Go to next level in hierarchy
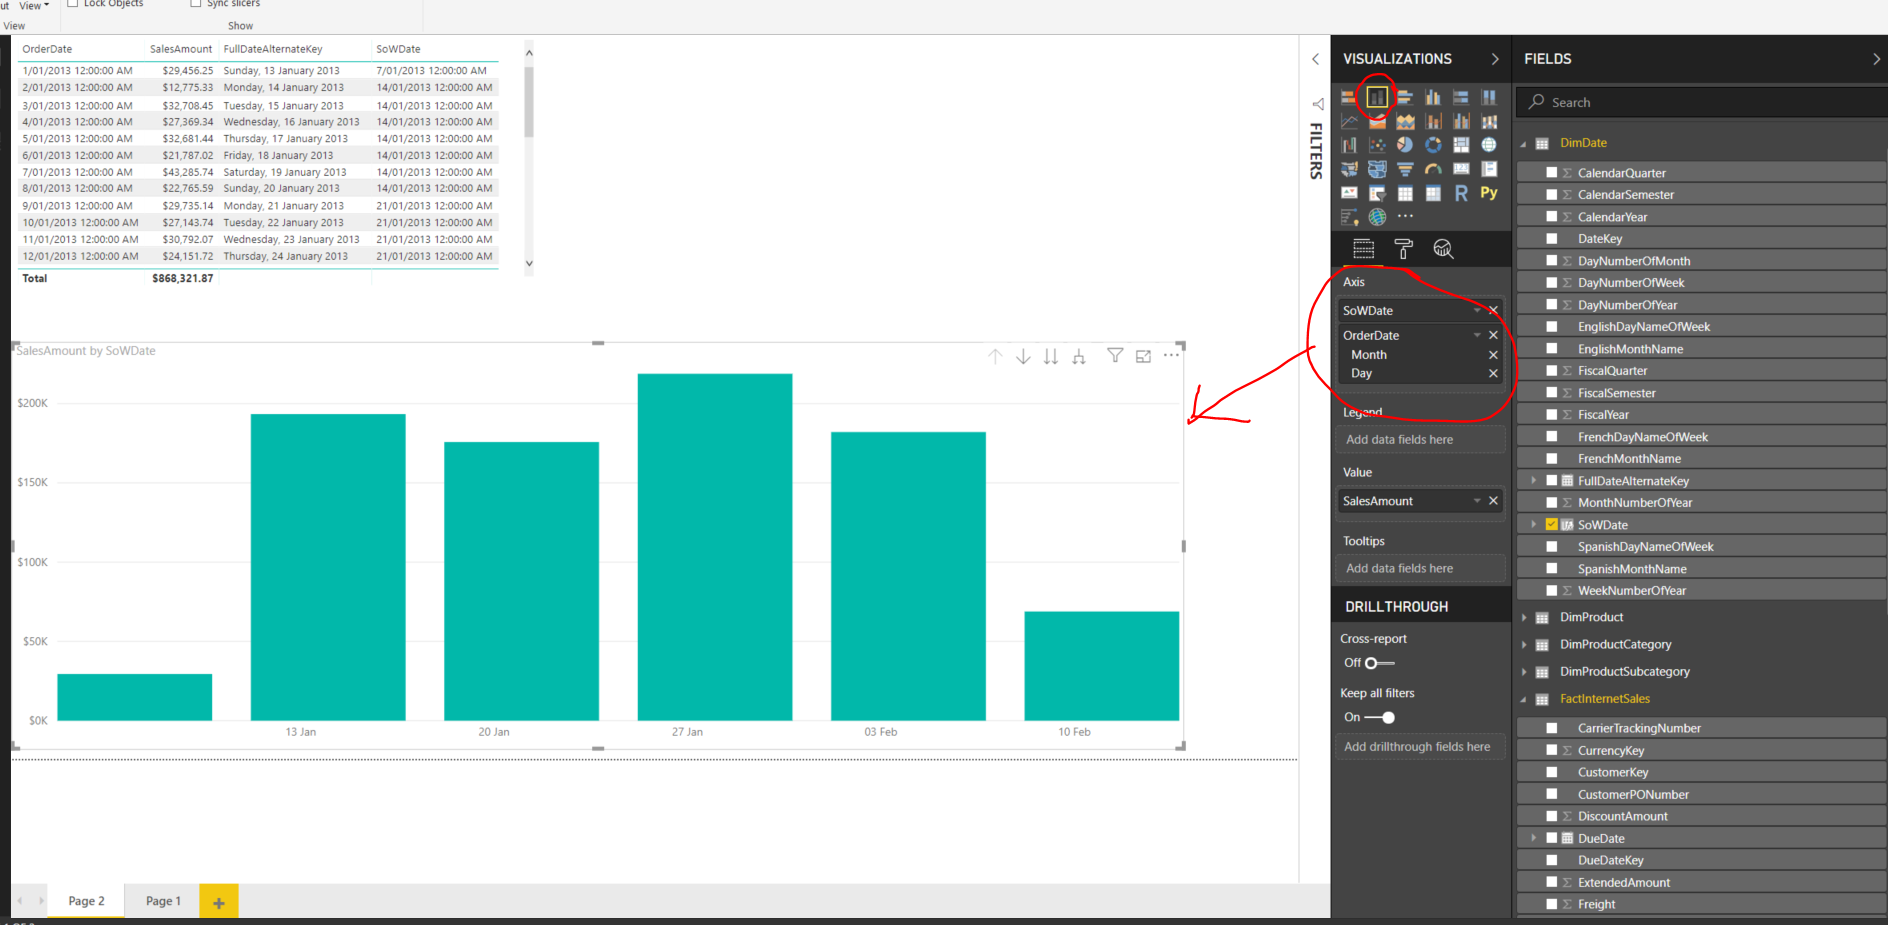The image size is (1888, 925). pyautogui.click(x=1051, y=356)
